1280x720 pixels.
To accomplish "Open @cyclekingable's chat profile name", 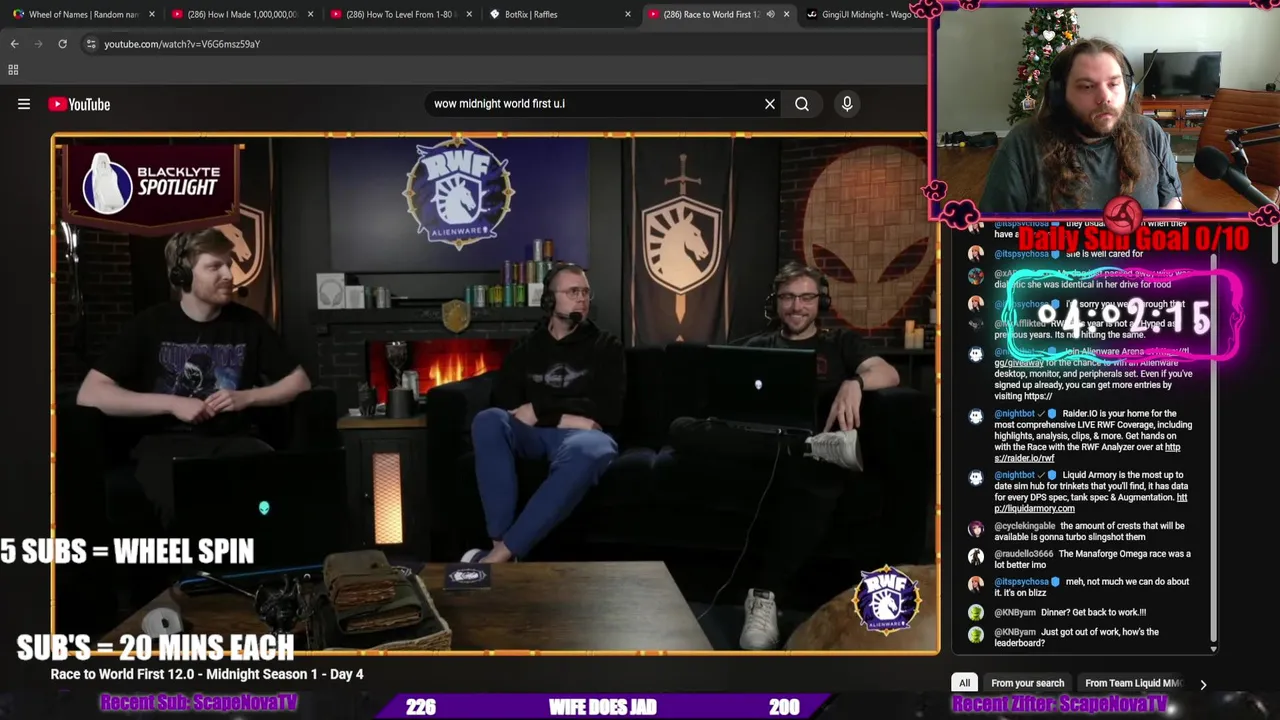I will point(1025,526).
